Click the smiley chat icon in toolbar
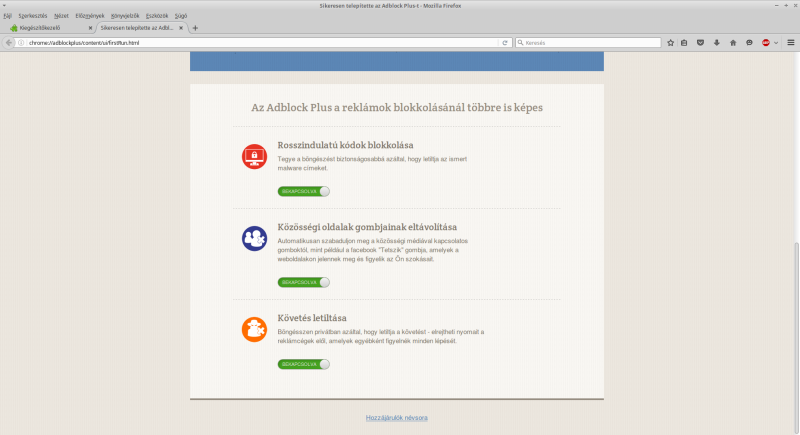The image size is (800, 435). 749,43
